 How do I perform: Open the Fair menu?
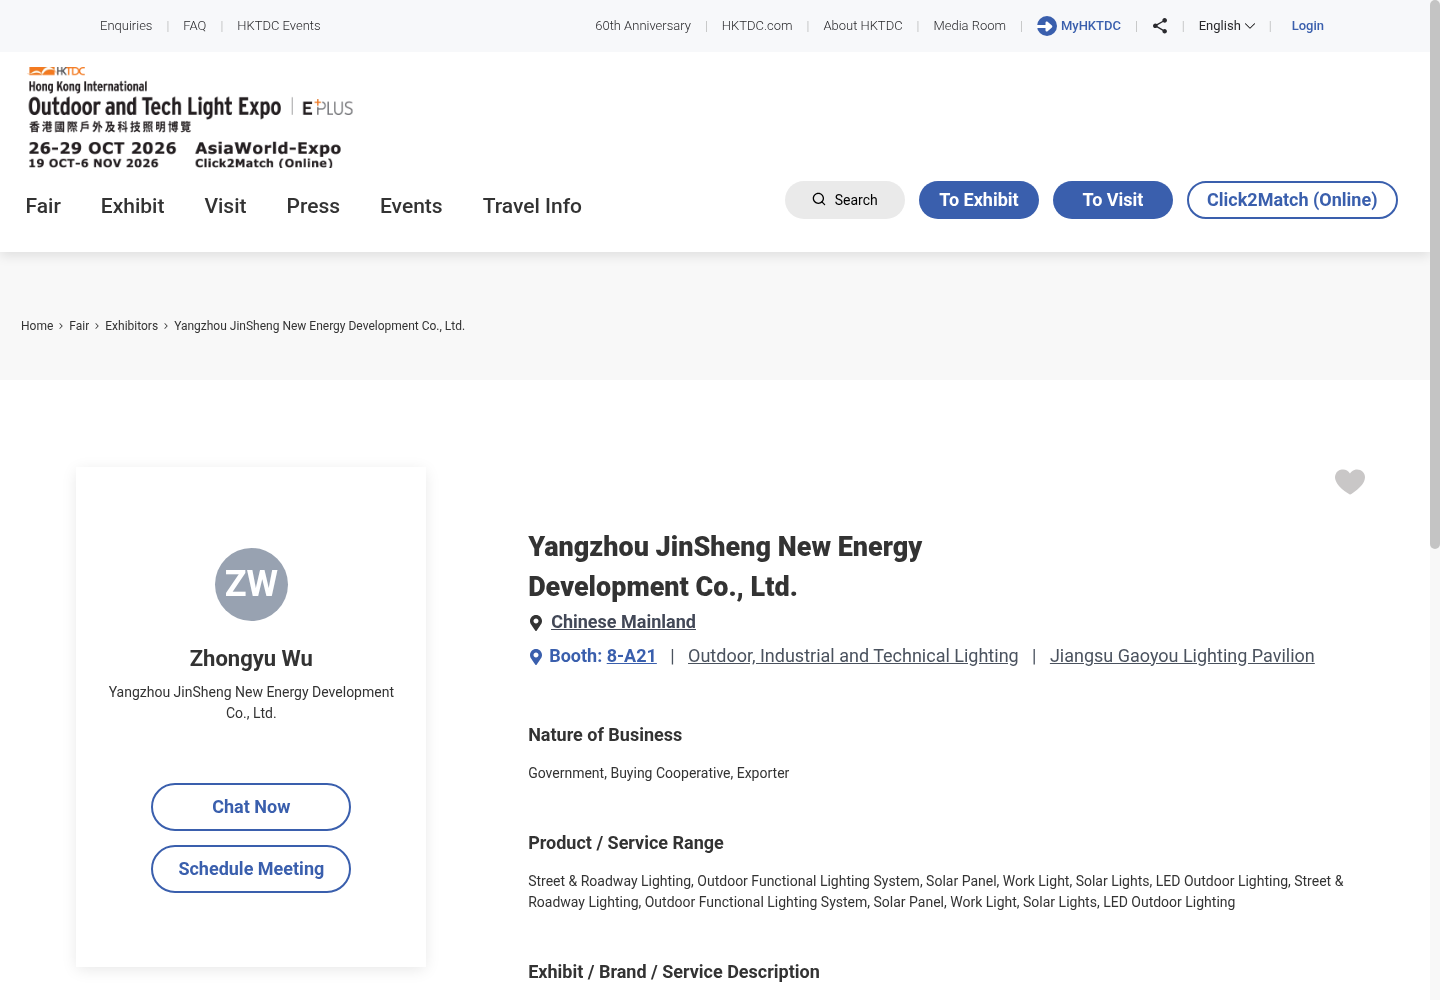tap(43, 206)
